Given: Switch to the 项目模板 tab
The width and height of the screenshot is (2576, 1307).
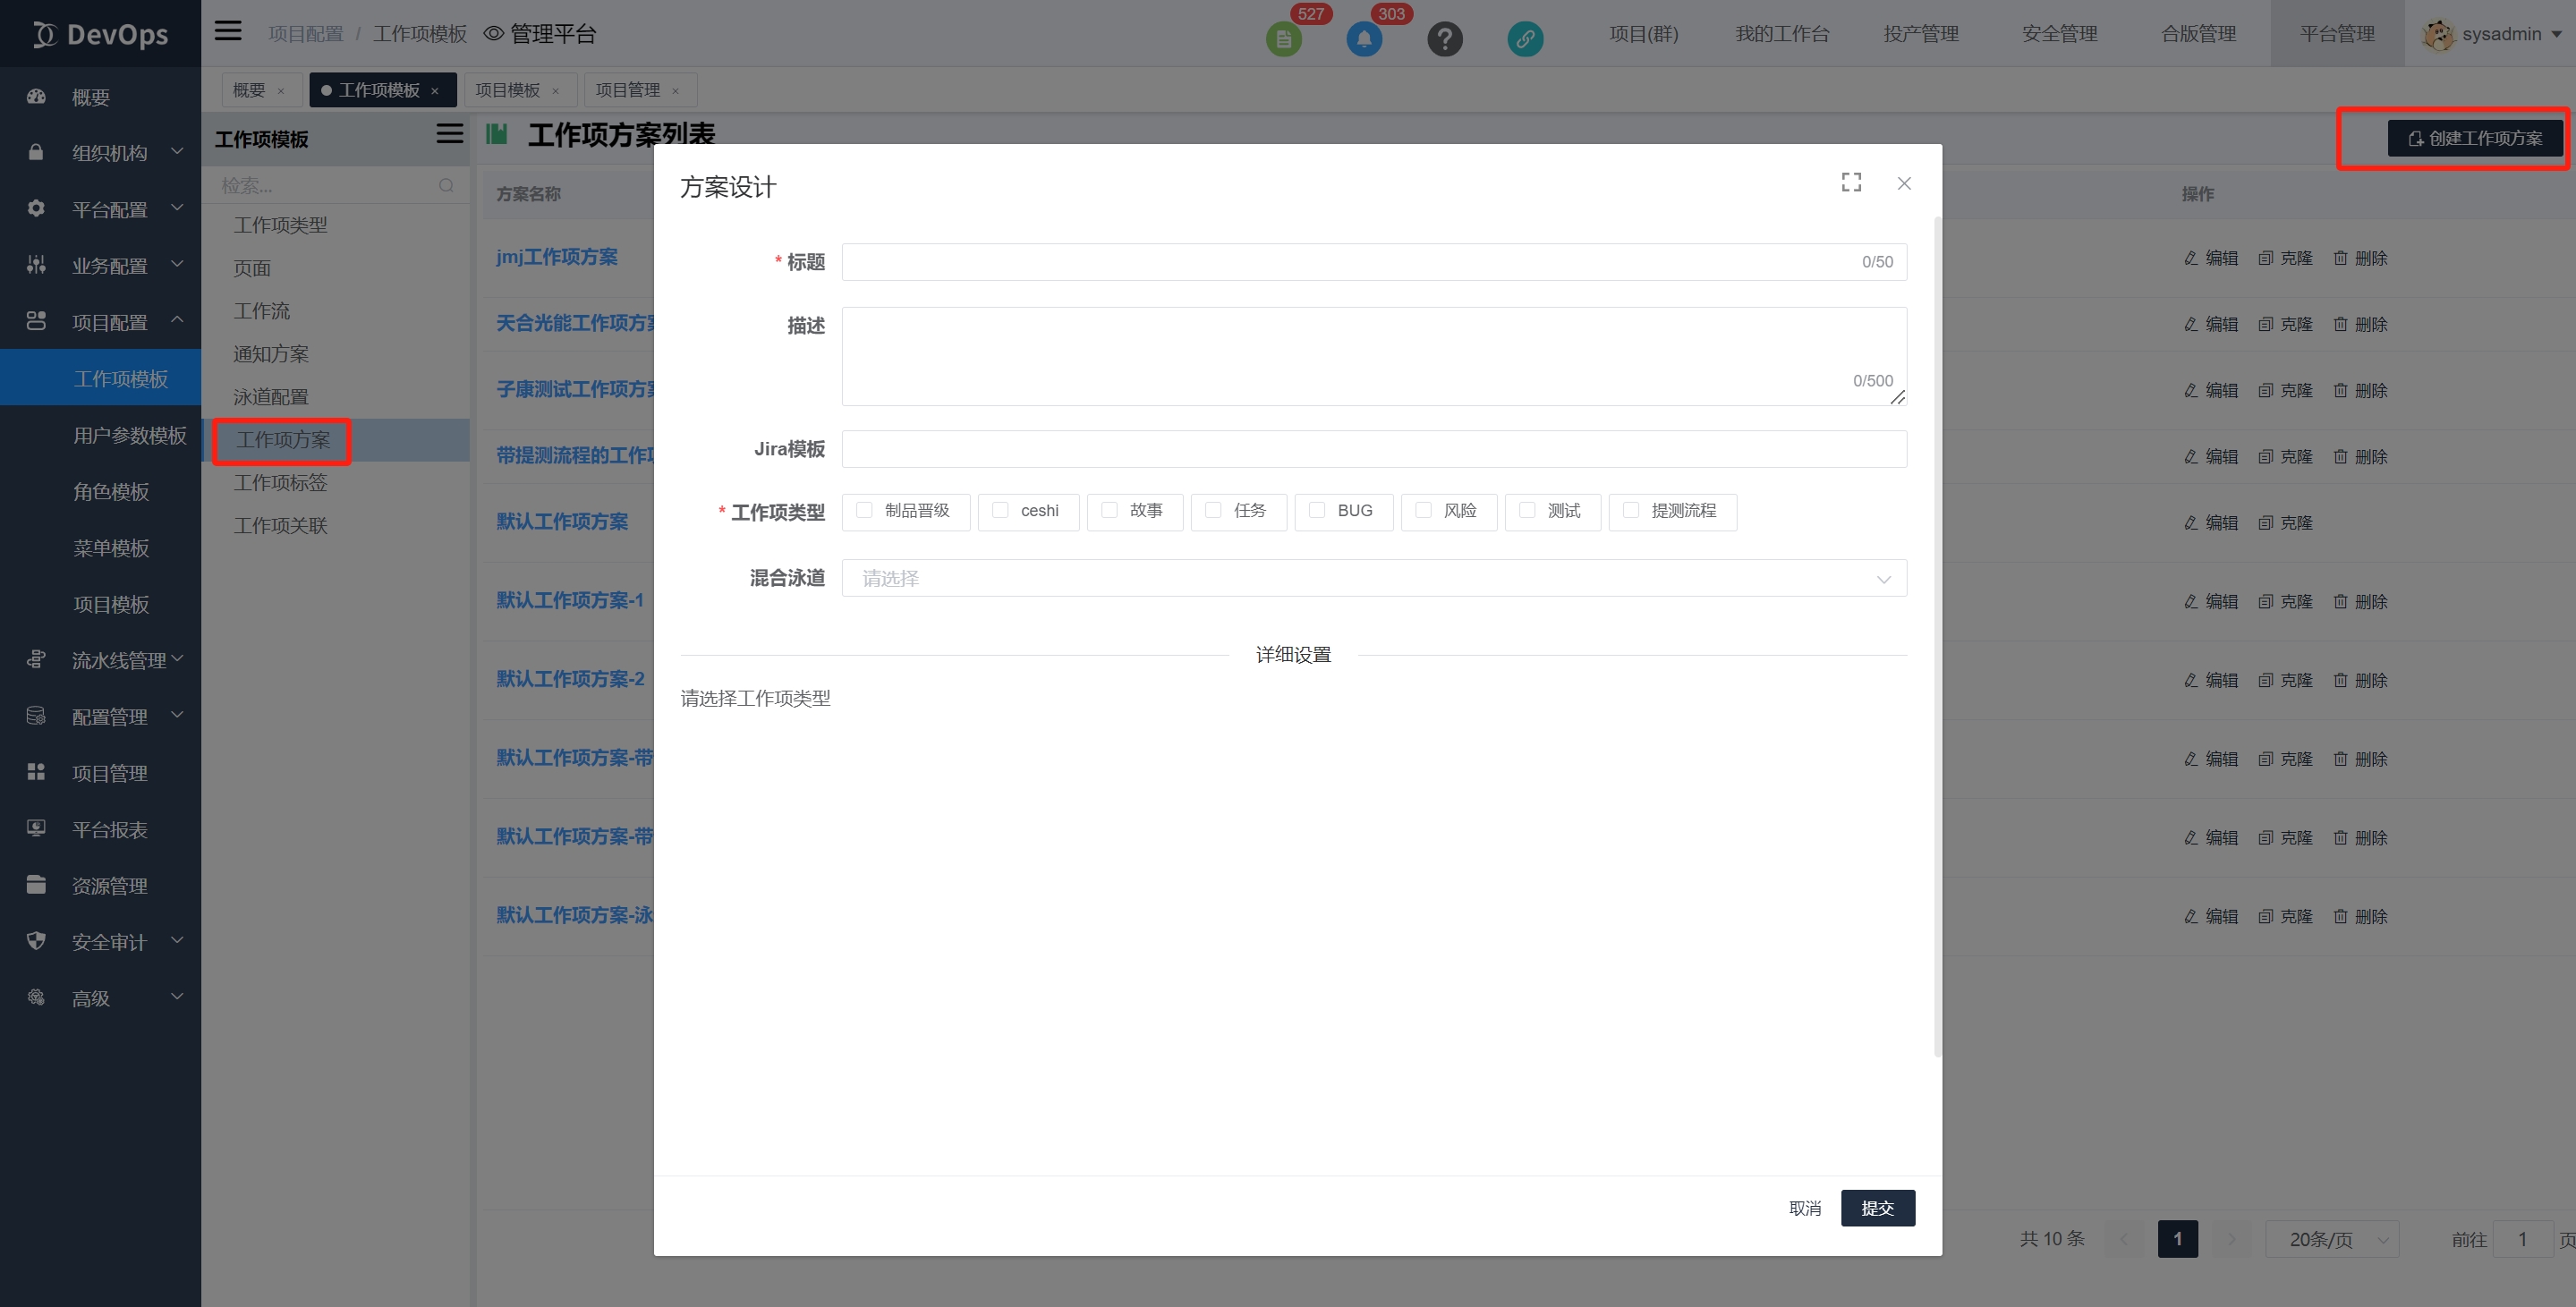Looking at the screenshot, I should click(510, 89).
